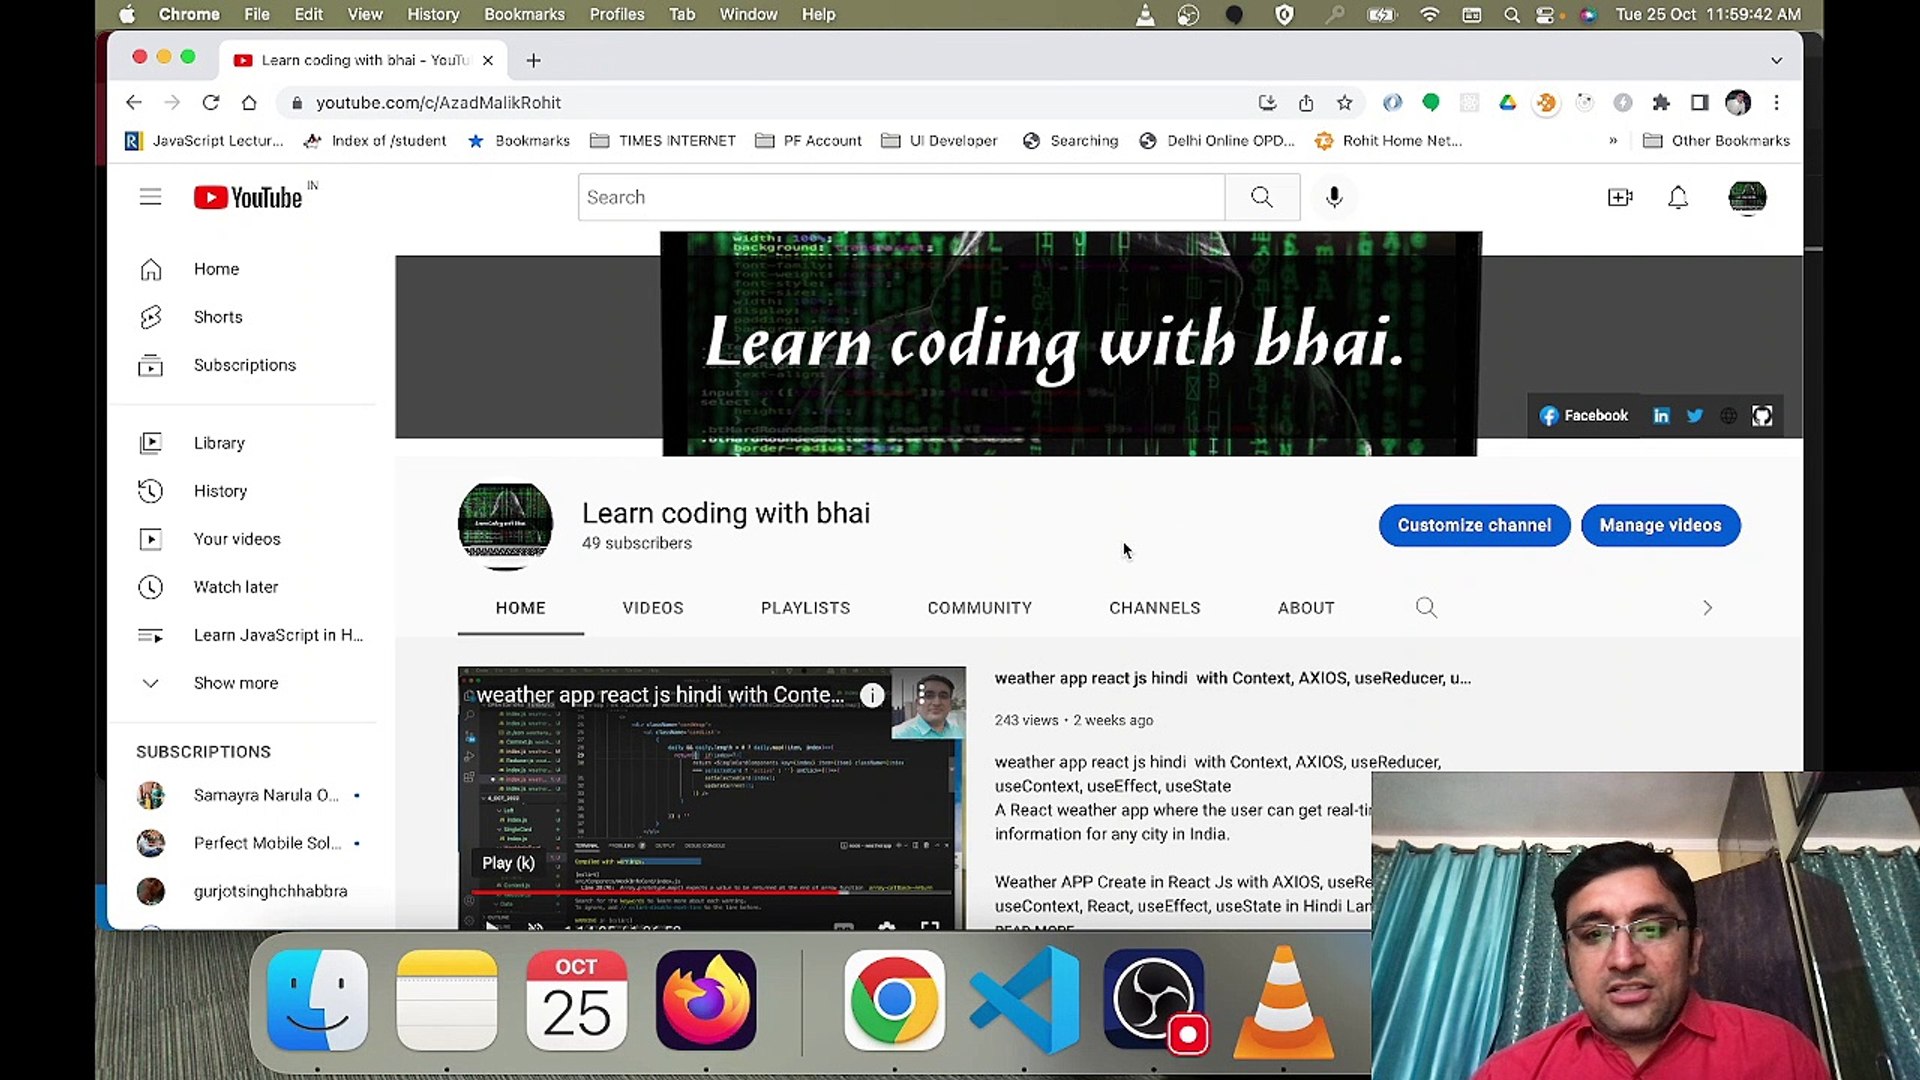1920x1080 pixels.
Task: Open Chrome three-dot menu
Action: click(1777, 102)
